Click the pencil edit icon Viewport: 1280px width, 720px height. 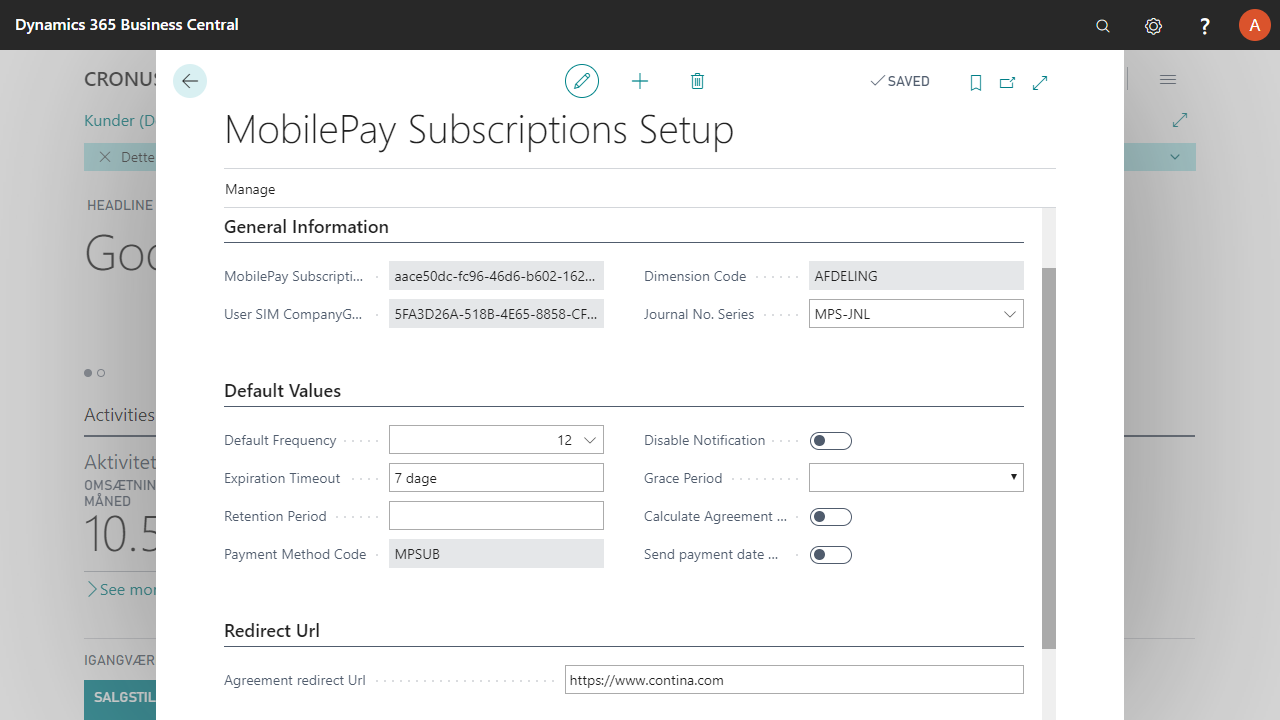[x=582, y=81]
